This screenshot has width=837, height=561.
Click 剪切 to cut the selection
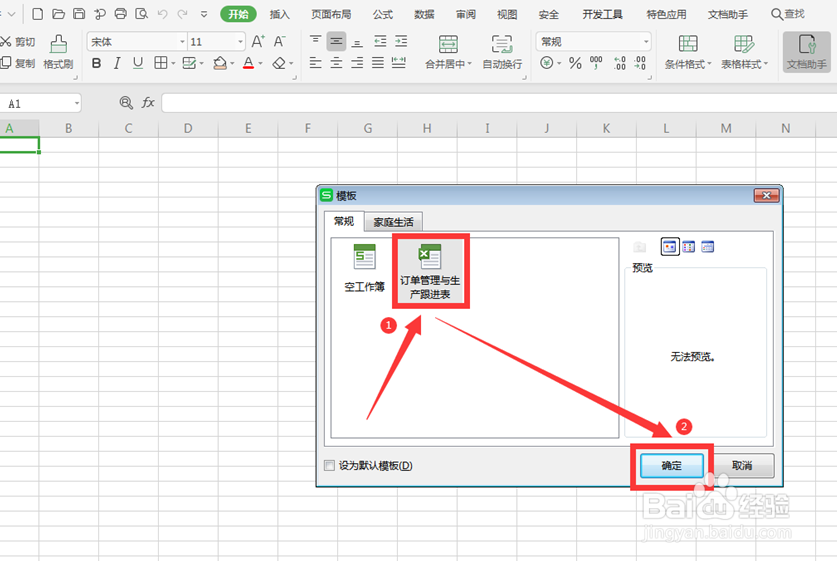click(18, 42)
